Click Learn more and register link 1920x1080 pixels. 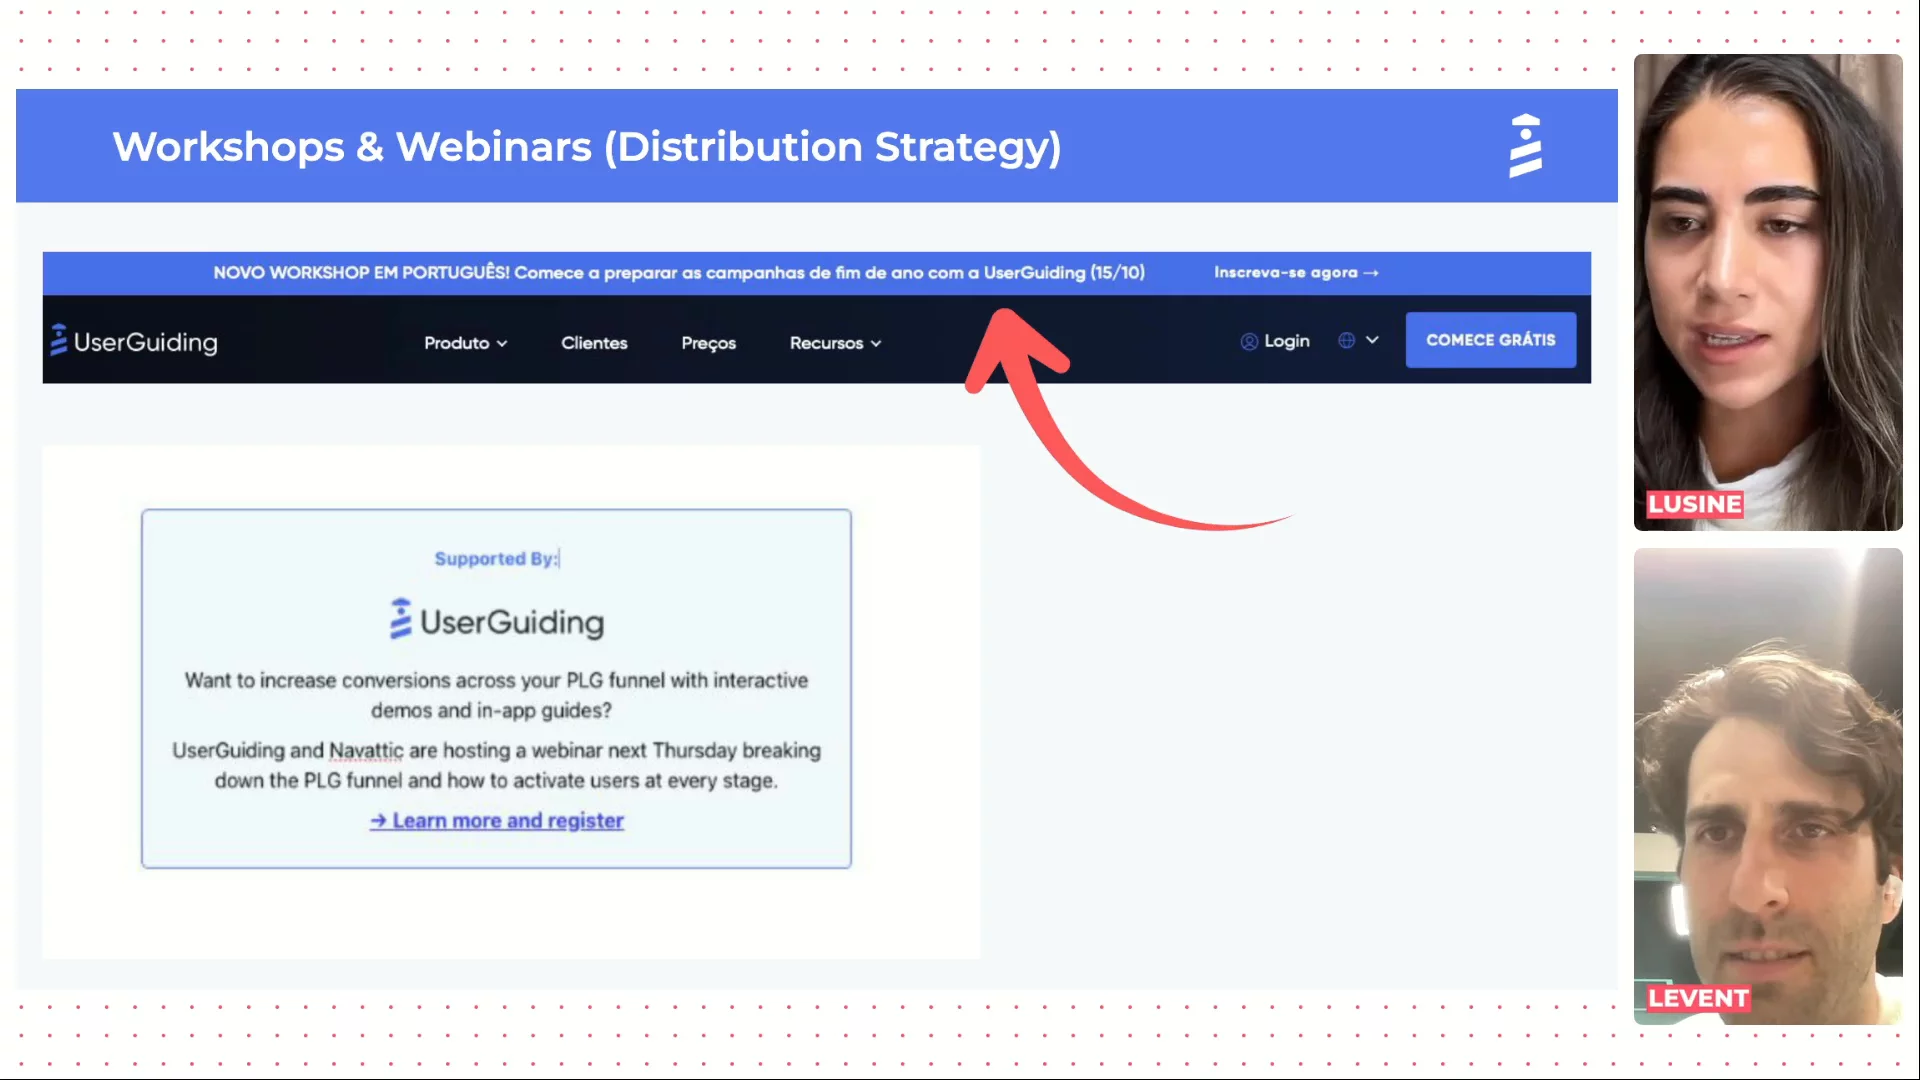508,821
